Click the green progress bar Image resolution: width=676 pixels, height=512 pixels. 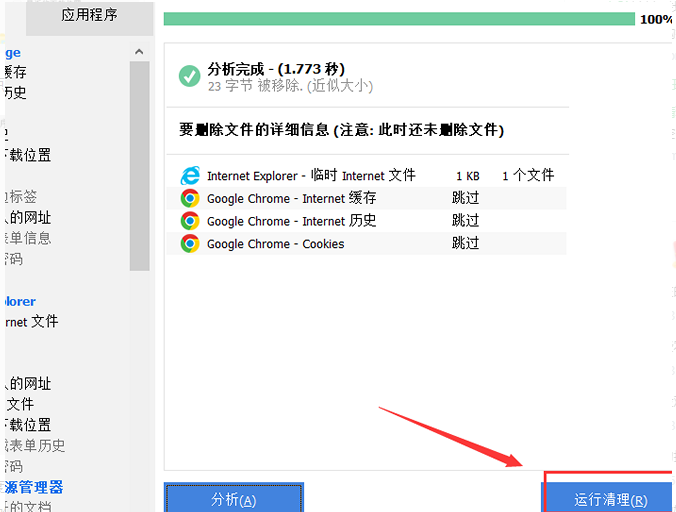(399, 19)
